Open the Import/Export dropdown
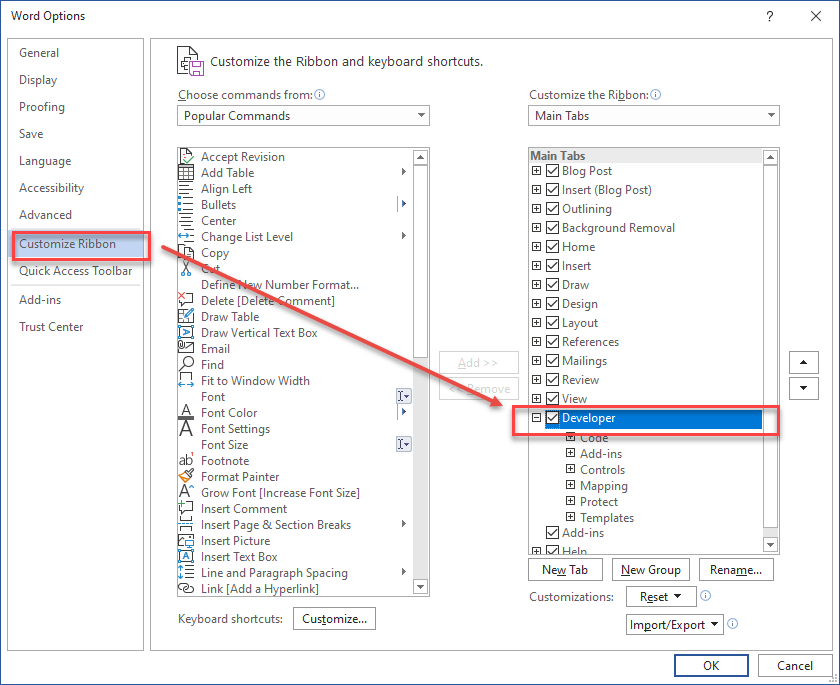 [674, 624]
